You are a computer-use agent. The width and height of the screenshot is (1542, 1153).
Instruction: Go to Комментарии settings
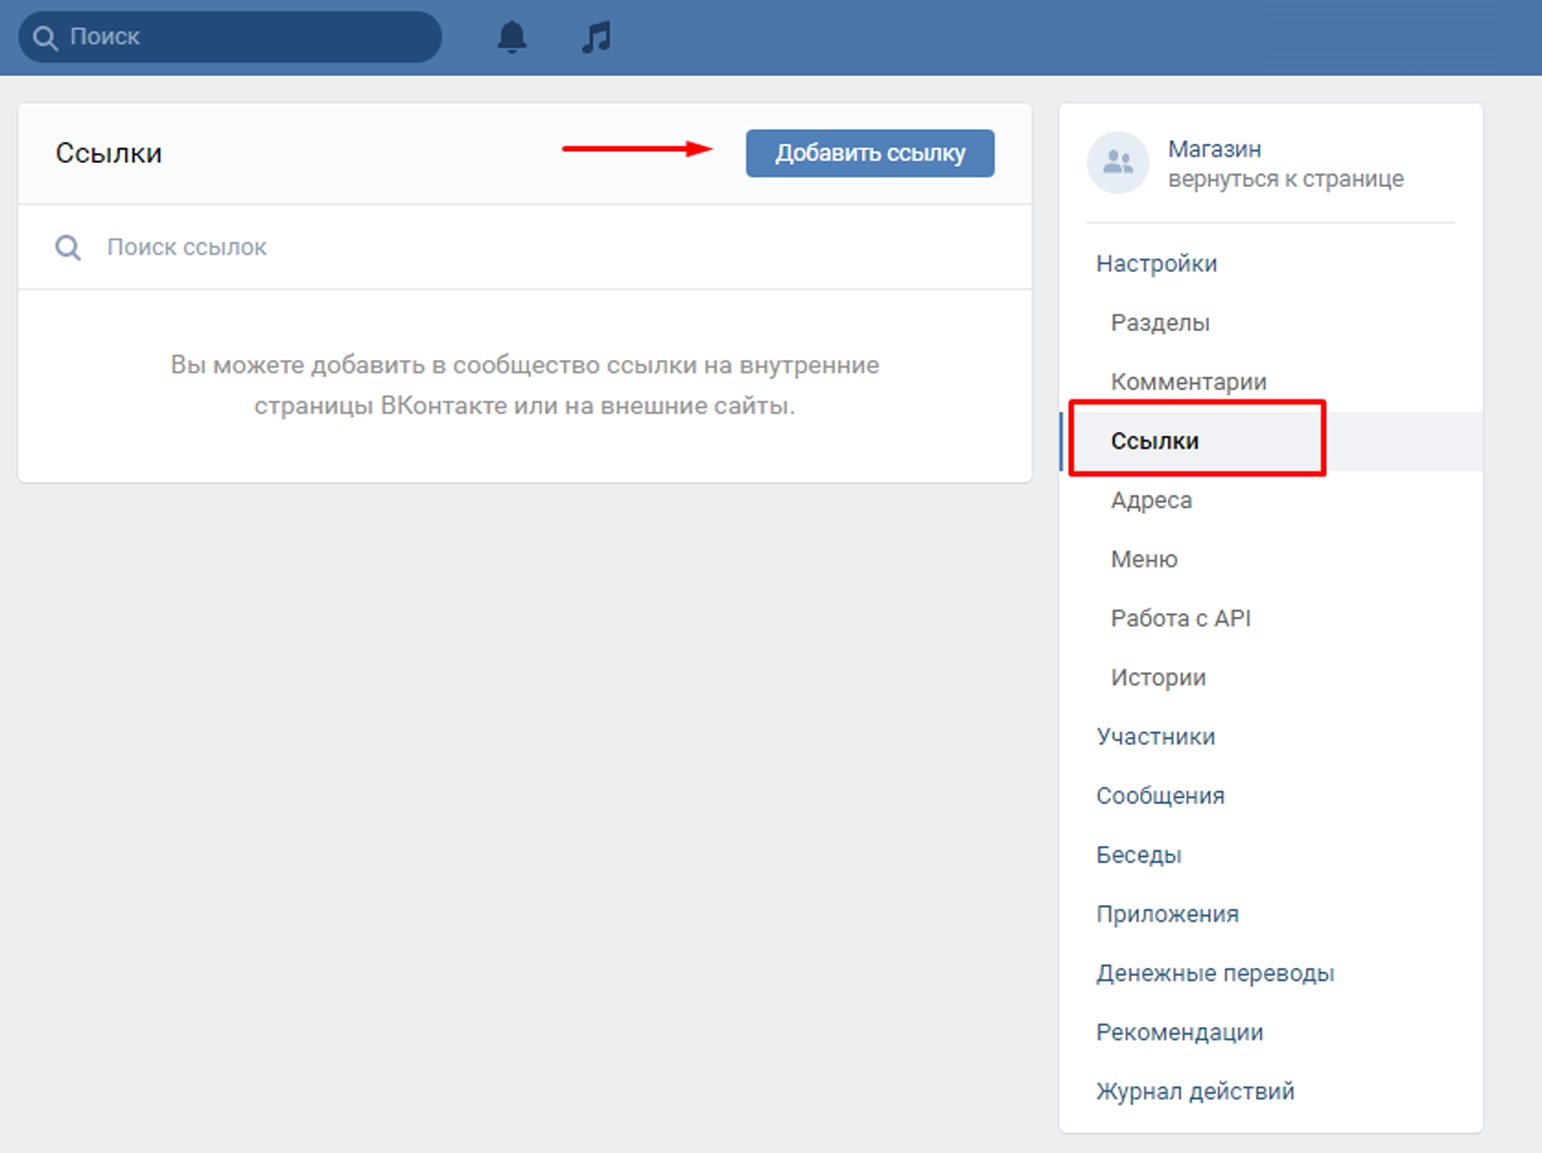pos(1188,382)
